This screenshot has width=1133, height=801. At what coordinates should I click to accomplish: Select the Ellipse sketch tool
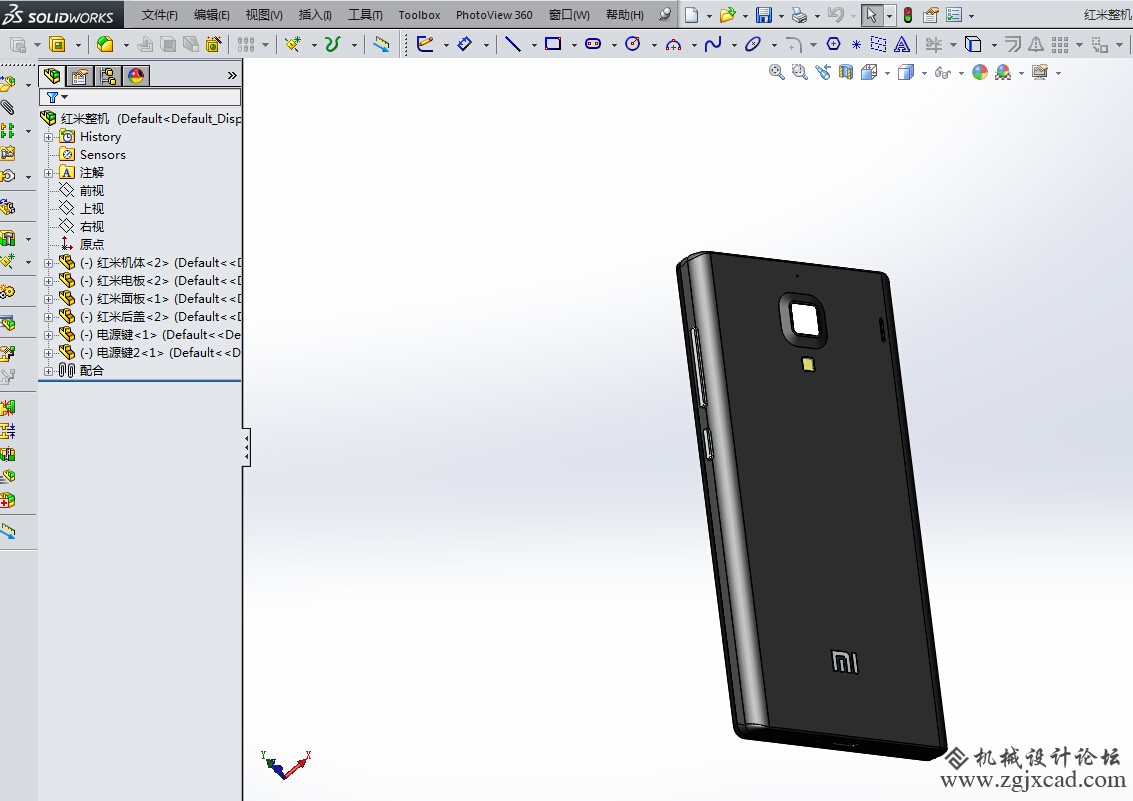pyautogui.click(x=753, y=44)
